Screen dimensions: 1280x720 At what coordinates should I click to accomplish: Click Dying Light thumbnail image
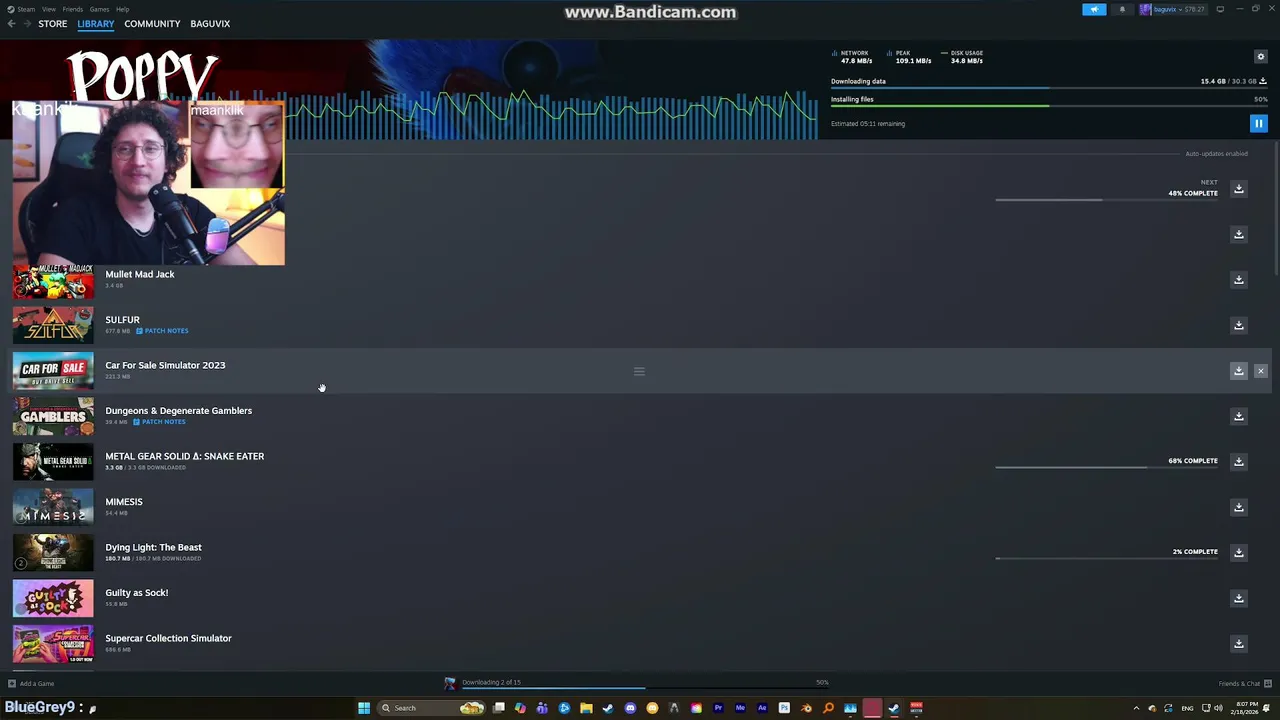(x=53, y=553)
